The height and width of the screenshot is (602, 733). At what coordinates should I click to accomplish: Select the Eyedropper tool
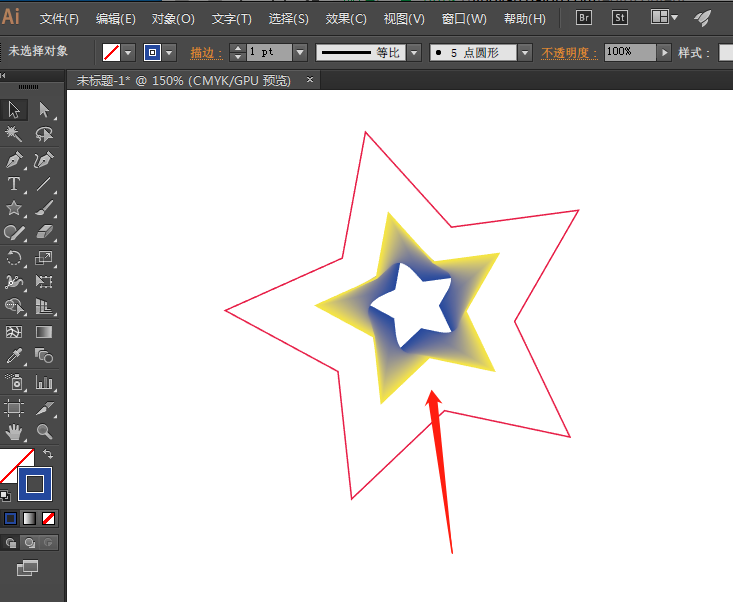[x=14, y=356]
